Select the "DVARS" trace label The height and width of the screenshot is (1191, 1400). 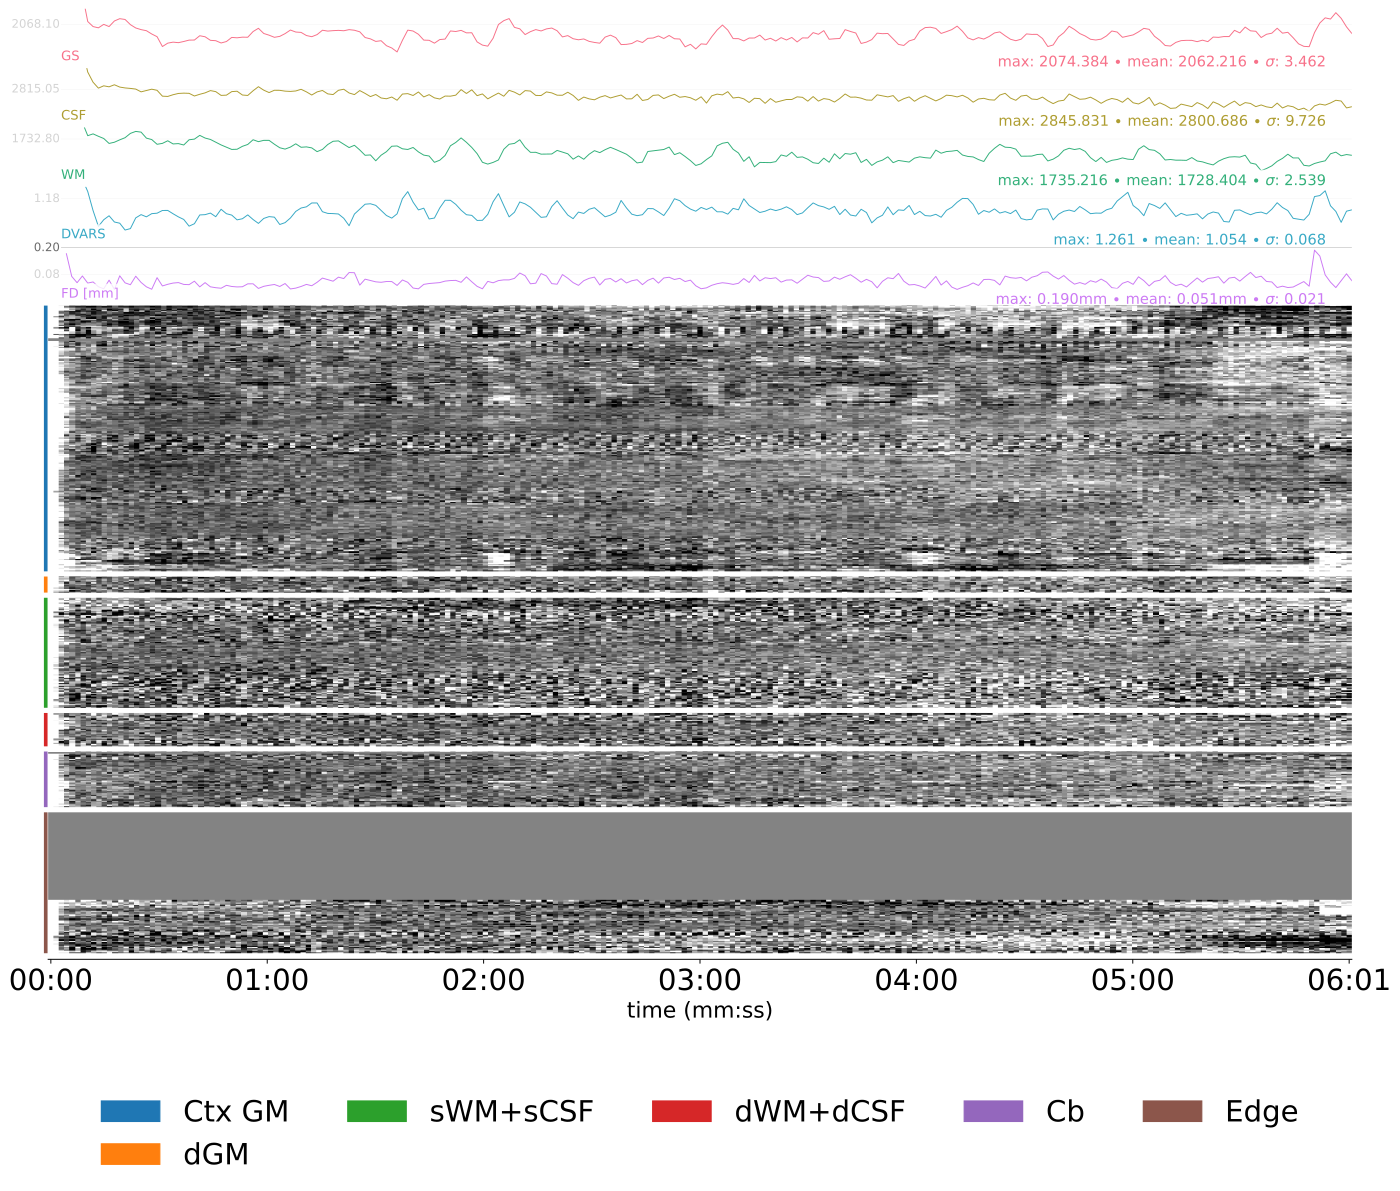coord(83,234)
